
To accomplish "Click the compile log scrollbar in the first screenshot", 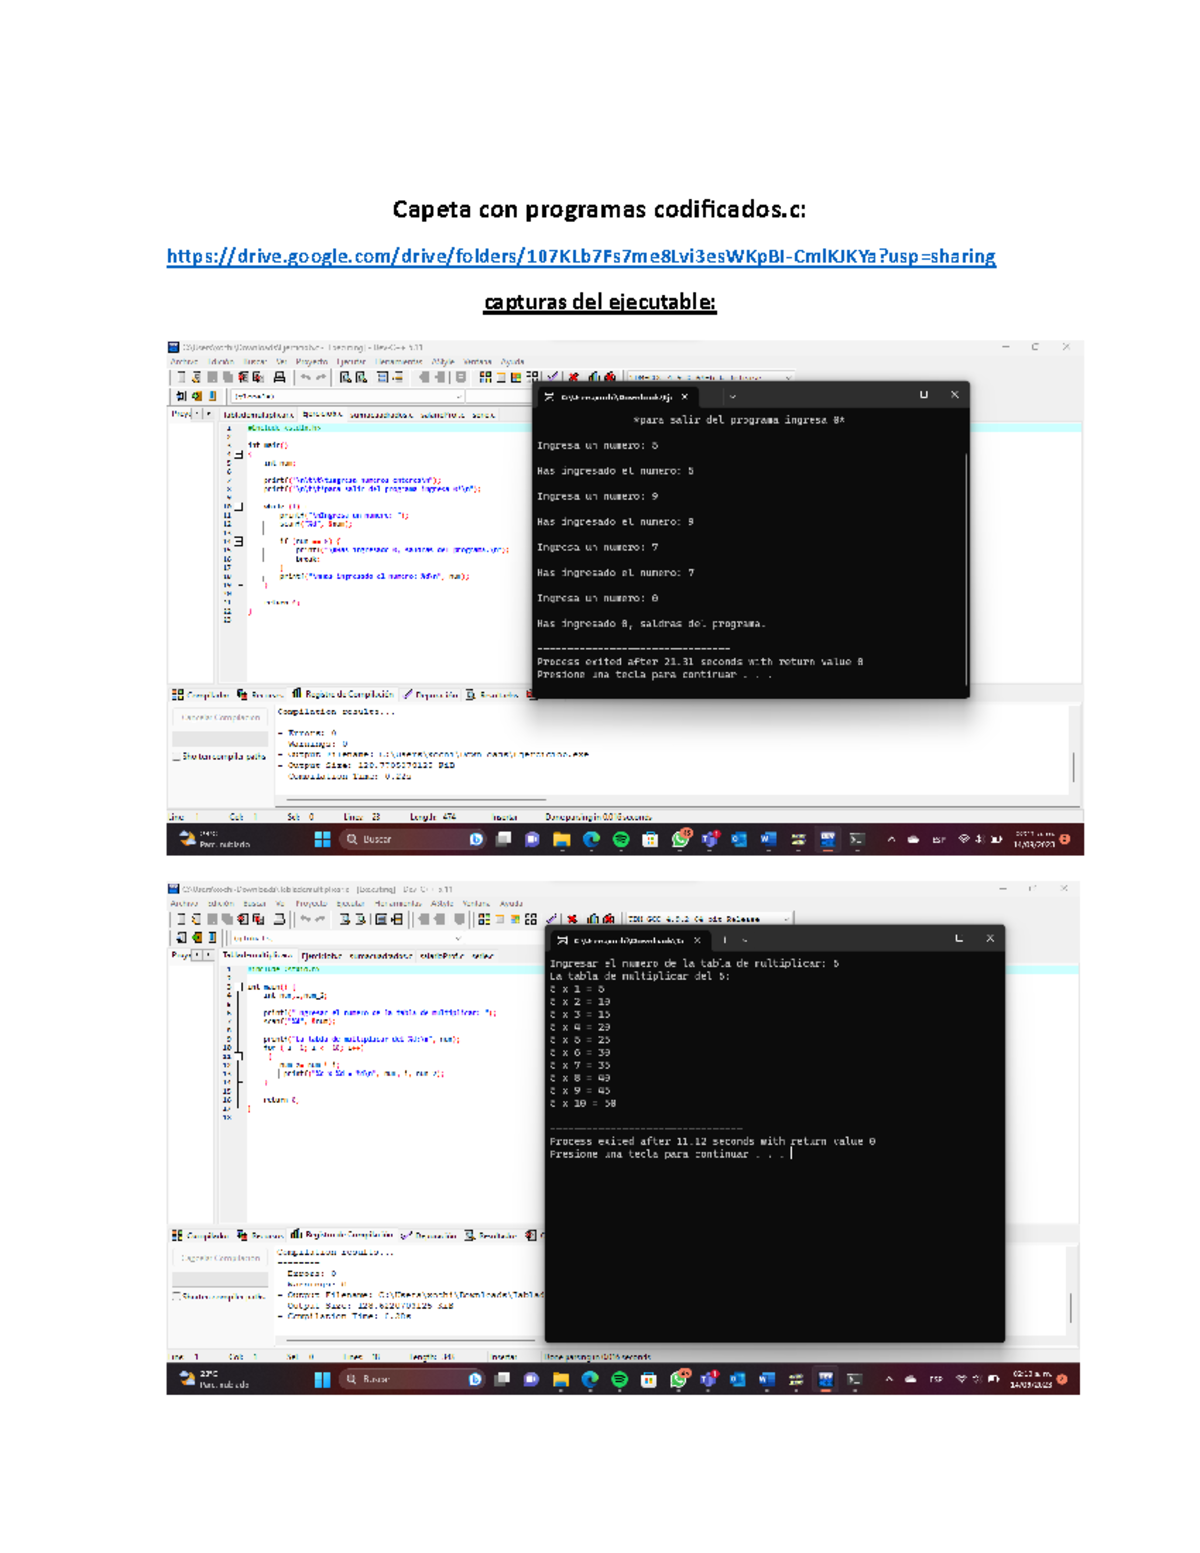I will [x=1074, y=766].
